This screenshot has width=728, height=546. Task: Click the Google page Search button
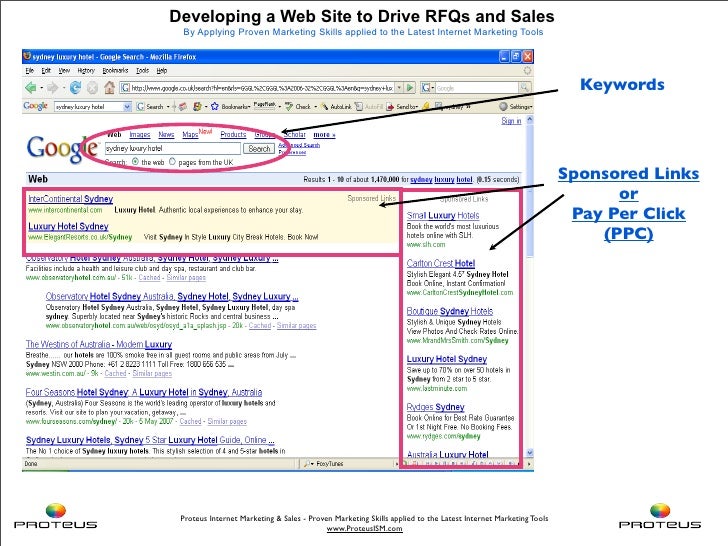(x=259, y=149)
